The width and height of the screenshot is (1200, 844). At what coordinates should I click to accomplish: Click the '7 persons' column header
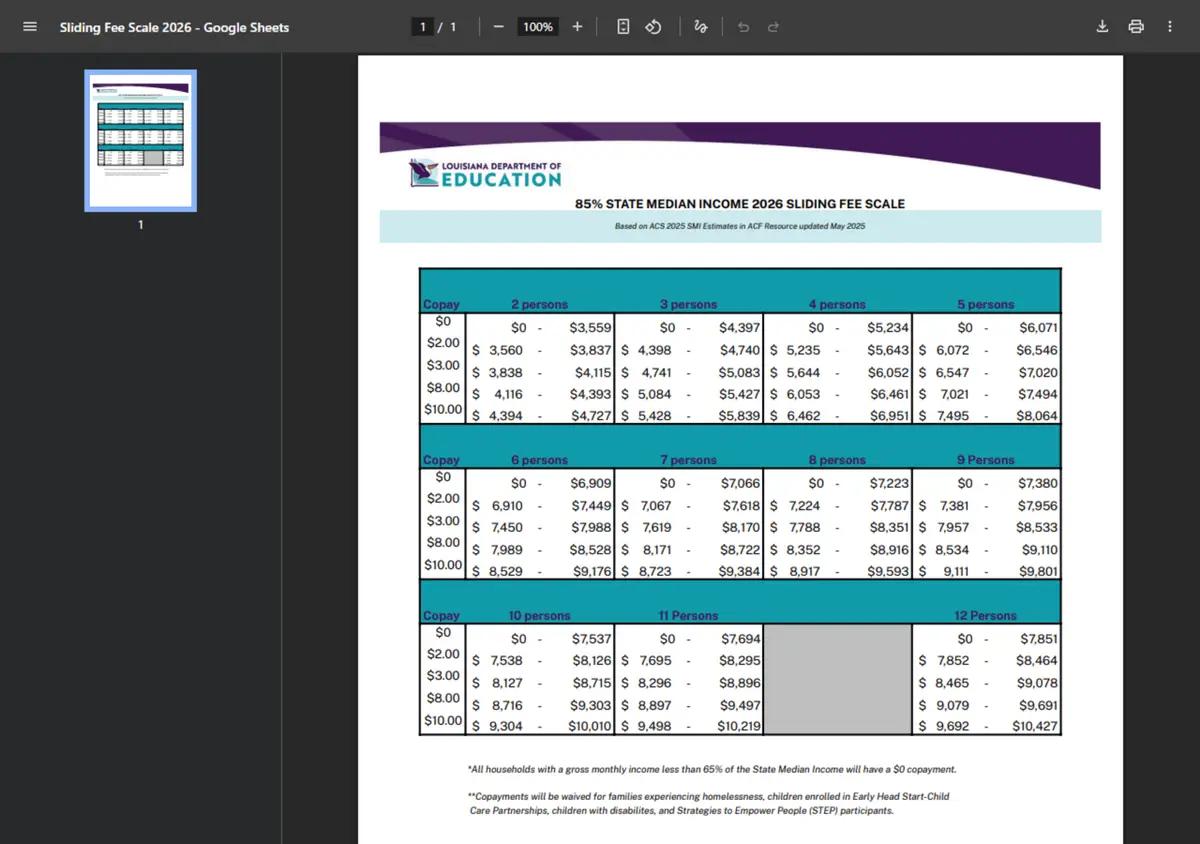[688, 460]
